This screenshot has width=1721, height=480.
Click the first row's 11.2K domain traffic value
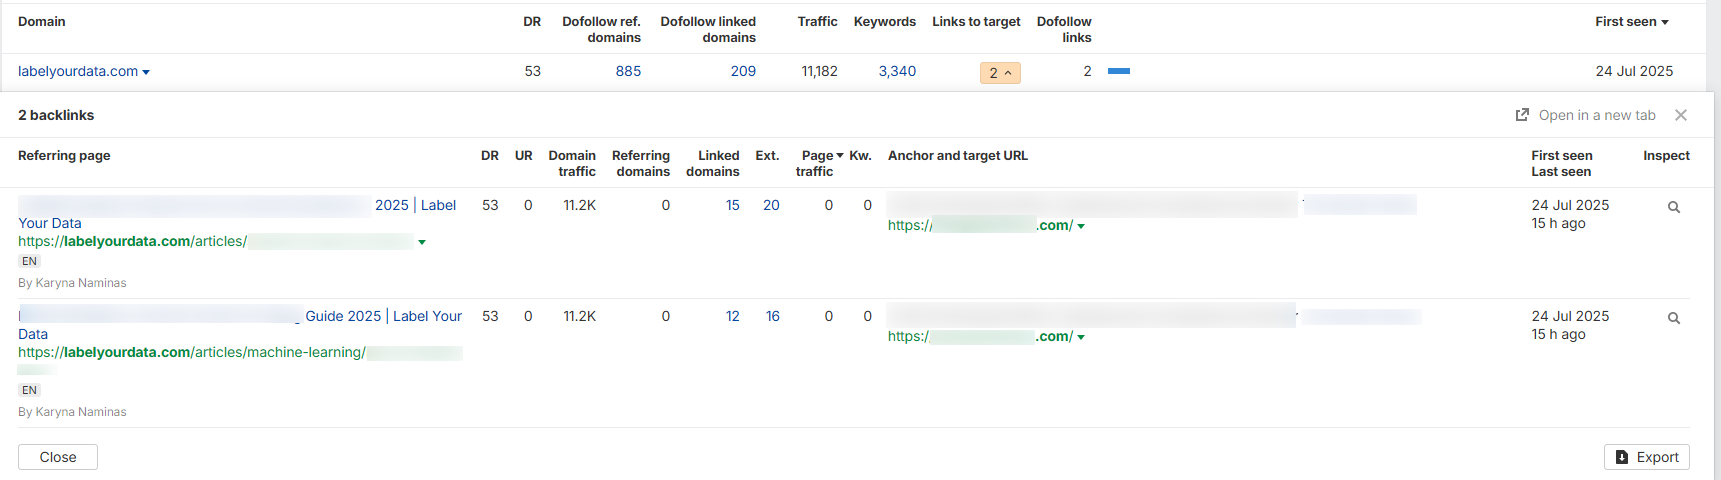[579, 205]
